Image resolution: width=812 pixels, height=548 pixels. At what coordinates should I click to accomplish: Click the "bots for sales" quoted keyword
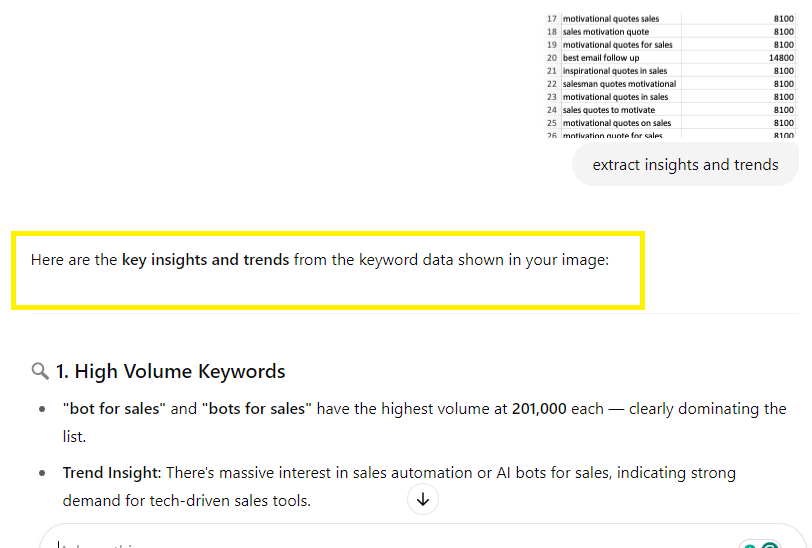(x=257, y=409)
